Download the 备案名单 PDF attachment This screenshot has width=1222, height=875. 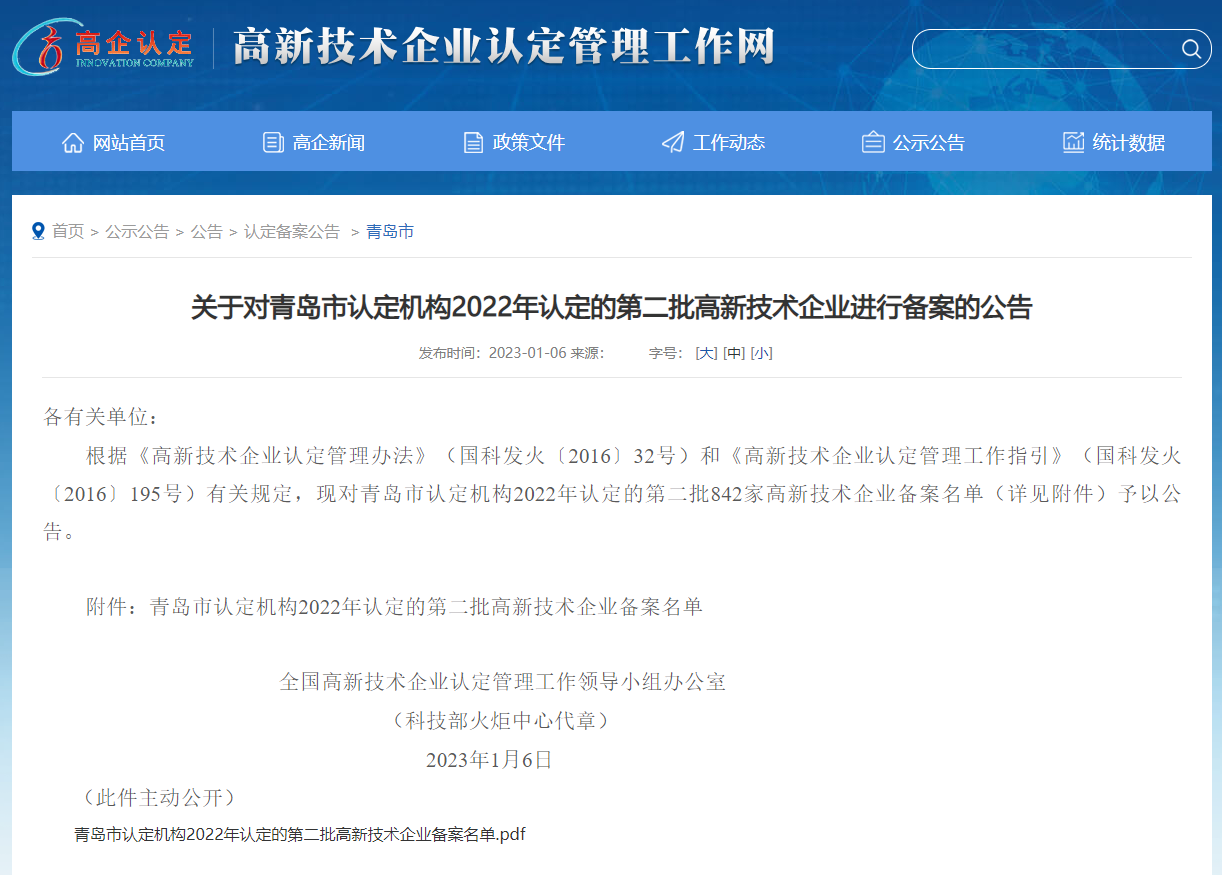300,834
